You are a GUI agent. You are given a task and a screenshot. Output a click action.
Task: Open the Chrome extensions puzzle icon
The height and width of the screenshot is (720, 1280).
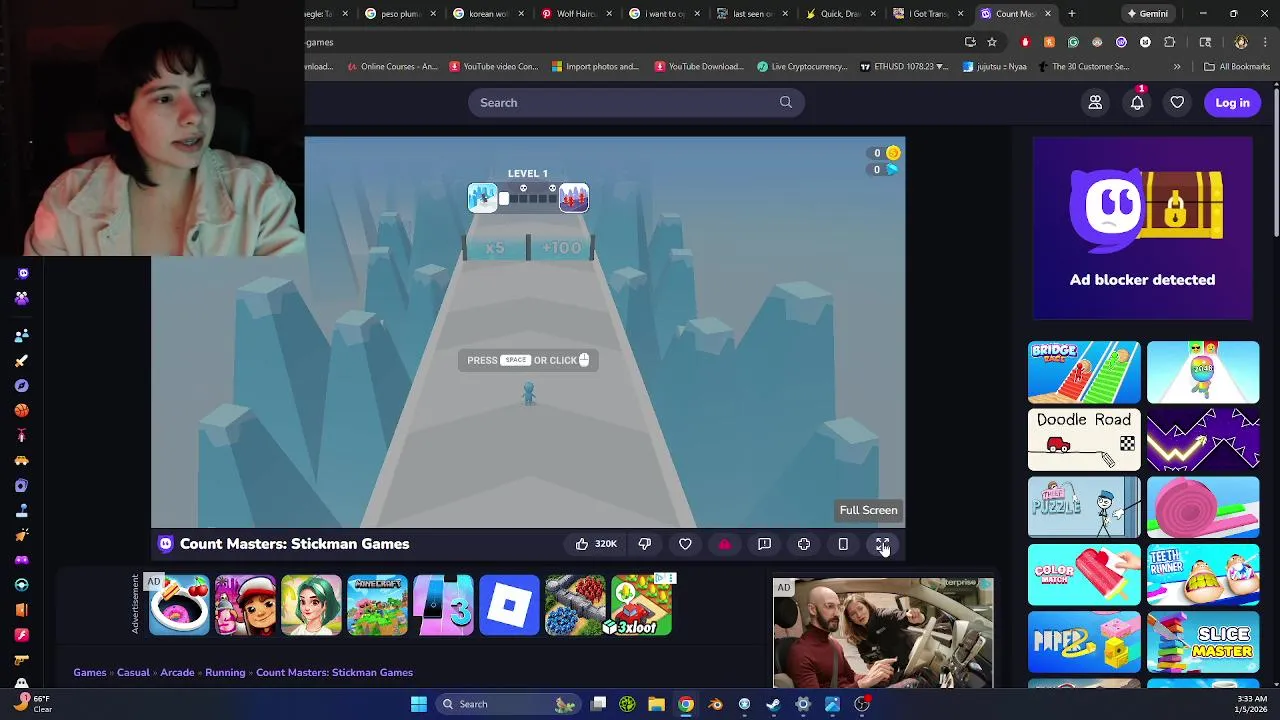(x=1169, y=42)
